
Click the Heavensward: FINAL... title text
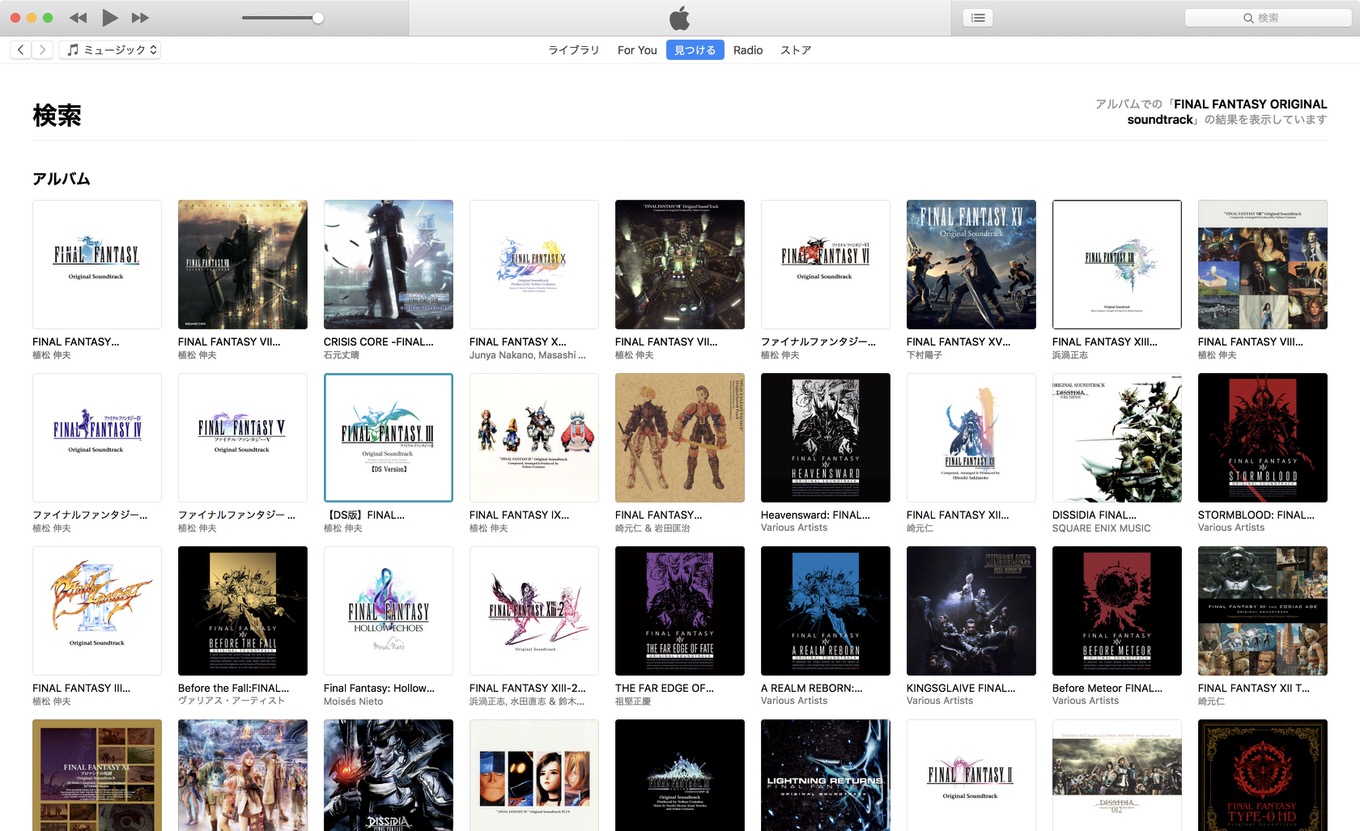[x=815, y=515]
